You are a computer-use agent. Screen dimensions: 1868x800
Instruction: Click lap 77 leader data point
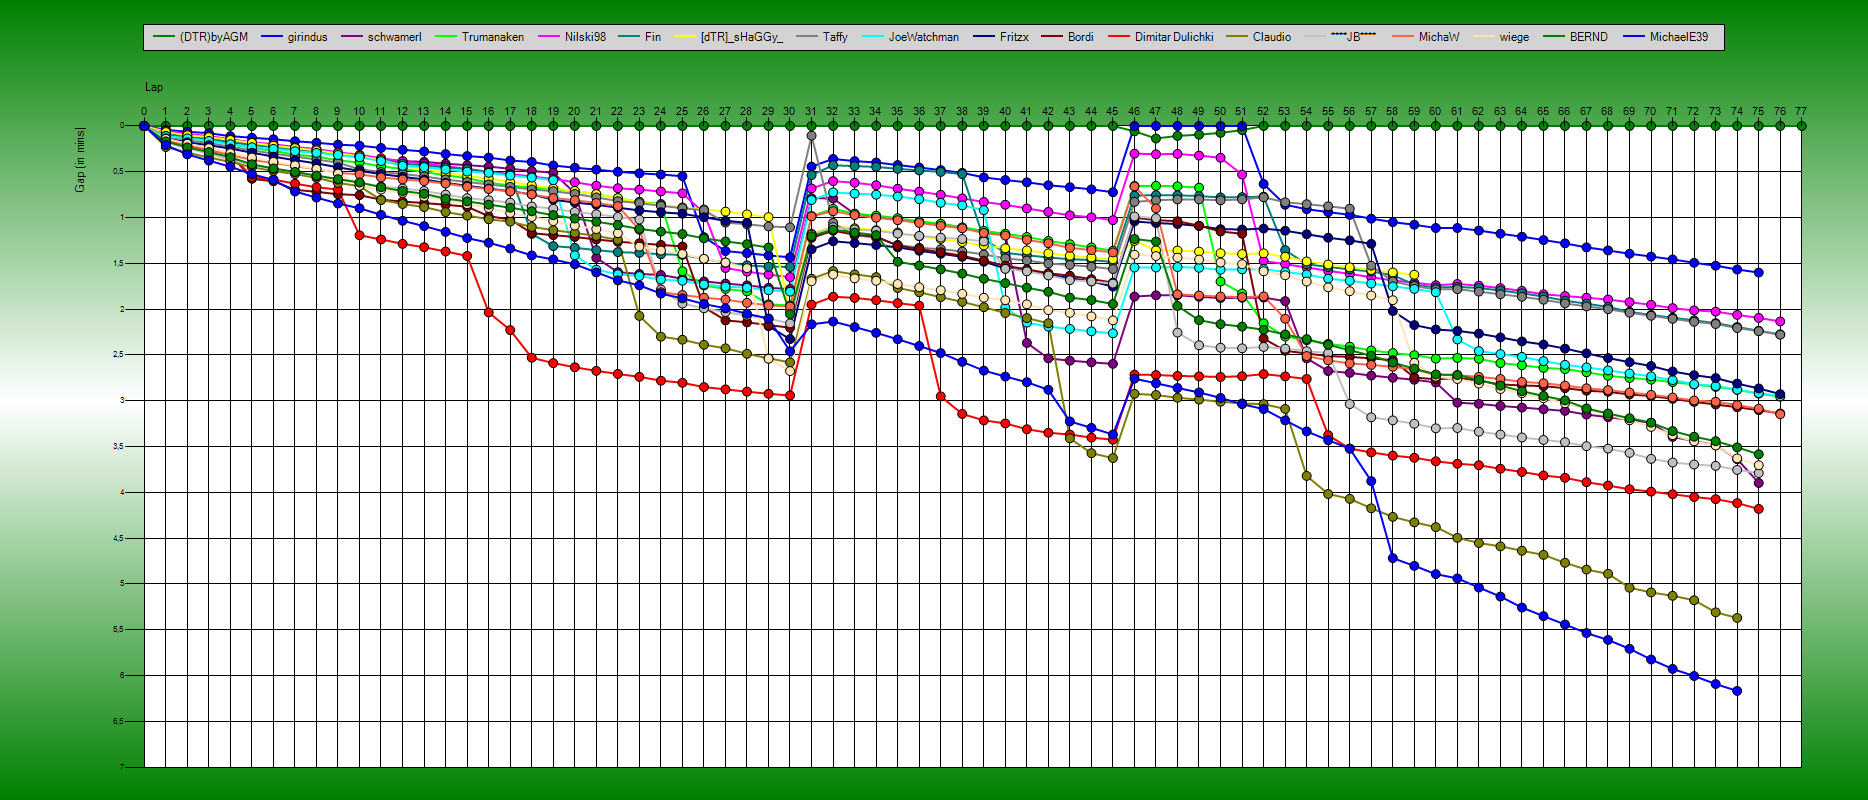point(1801,126)
